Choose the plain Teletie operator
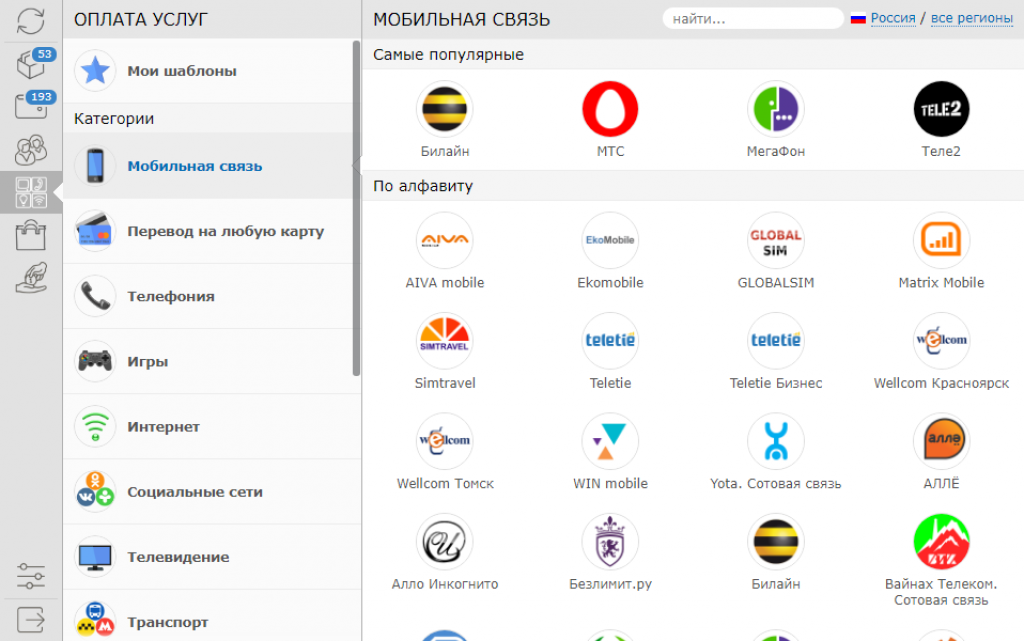This screenshot has height=641, width=1024. click(x=611, y=341)
